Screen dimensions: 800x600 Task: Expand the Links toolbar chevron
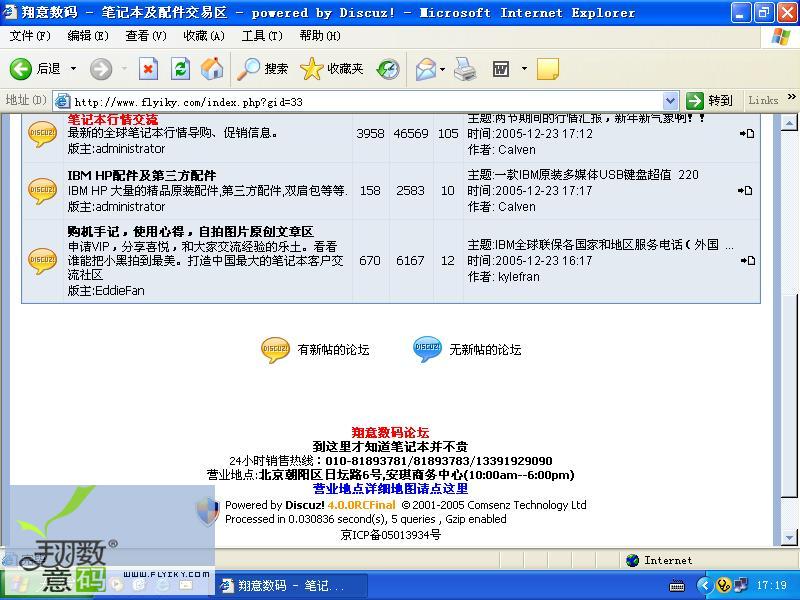[x=792, y=97]
